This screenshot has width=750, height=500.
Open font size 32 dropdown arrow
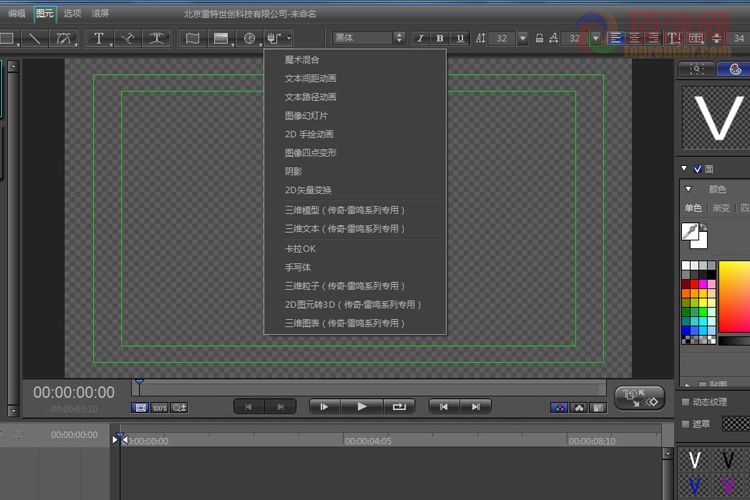click(x=523, y=38)
